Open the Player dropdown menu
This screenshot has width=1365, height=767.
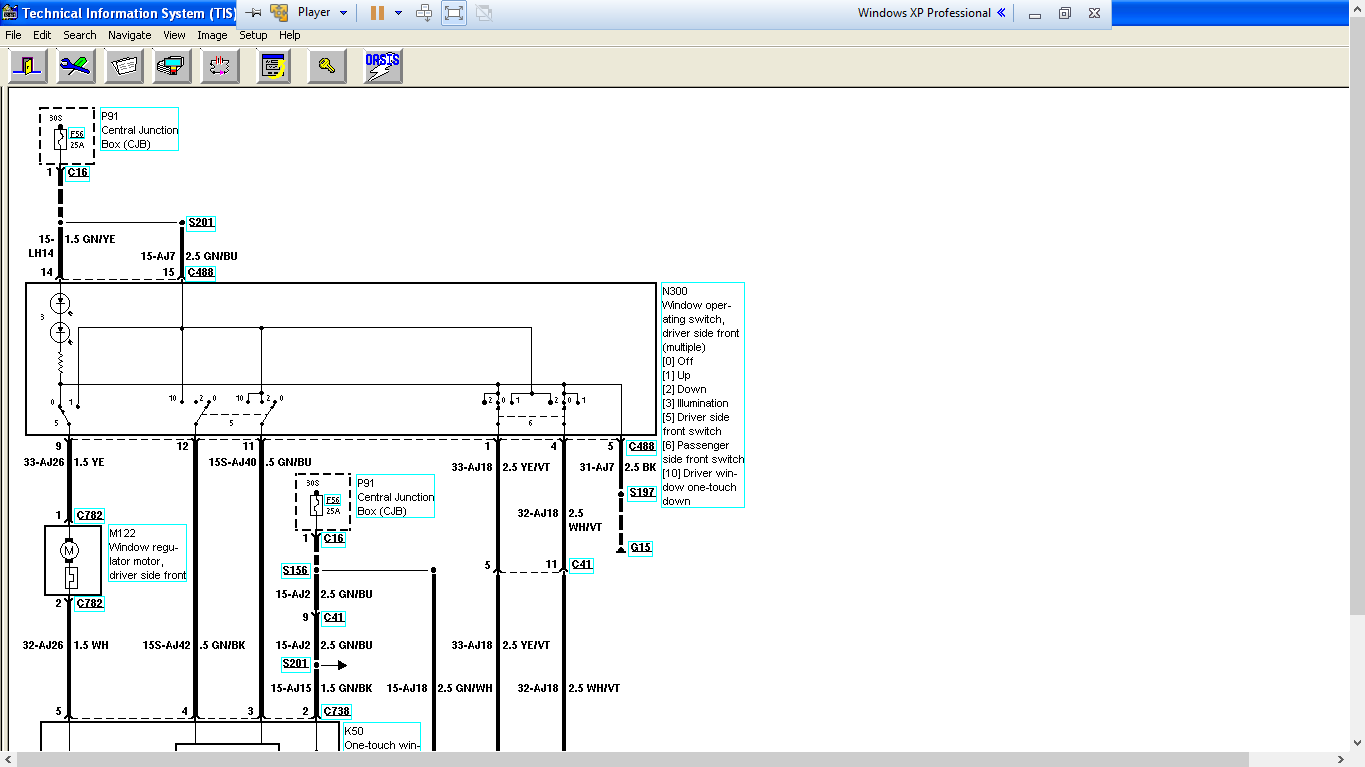pos(323,13)
